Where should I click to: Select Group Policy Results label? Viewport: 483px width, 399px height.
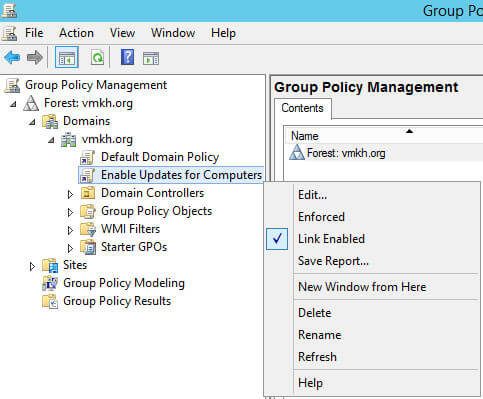pos(117,301)
